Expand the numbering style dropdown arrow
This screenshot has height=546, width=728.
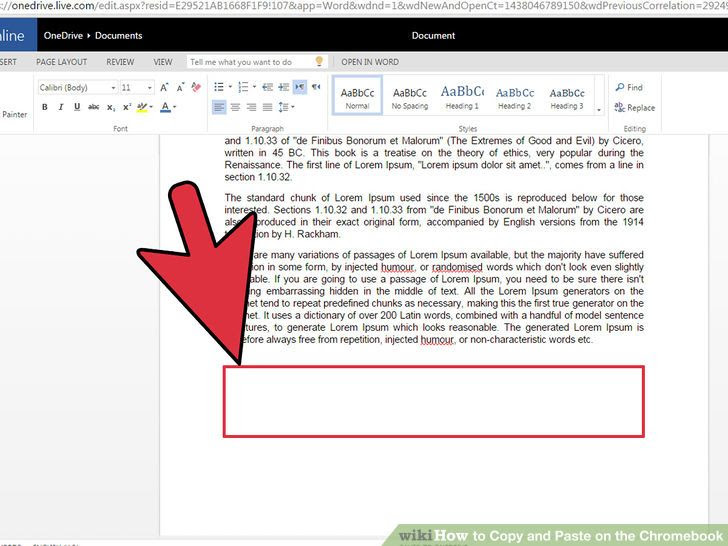pyautogui.click(x=254, y=87)
